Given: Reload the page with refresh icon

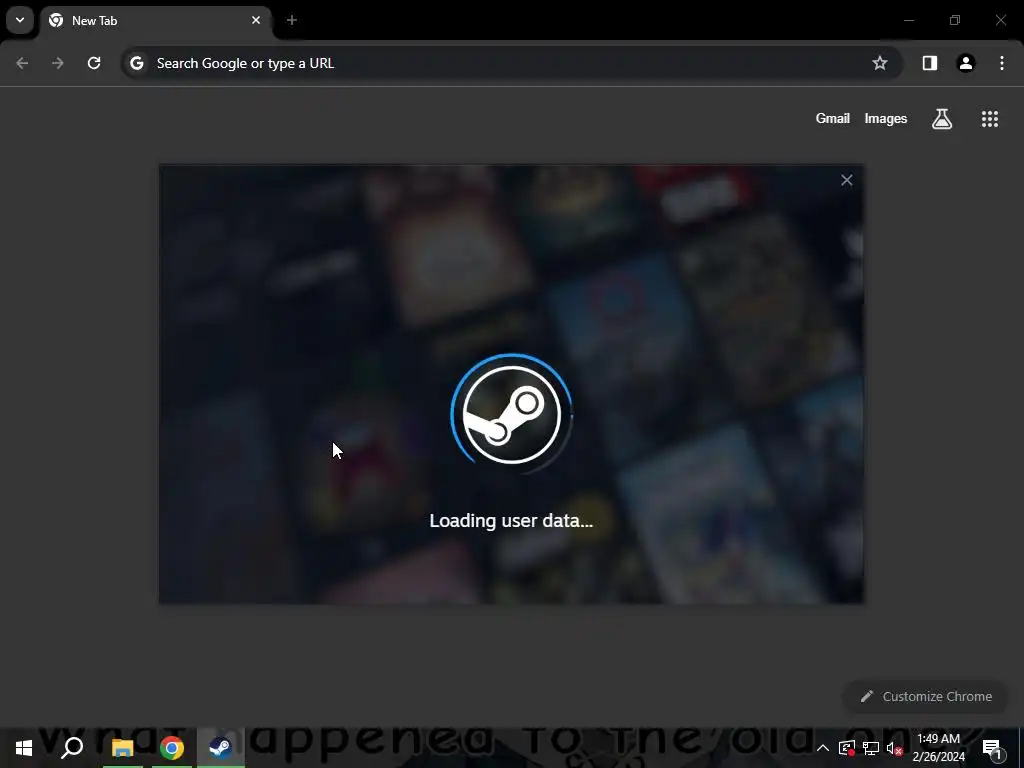Looking at the screenshot, I should [94, 63].
